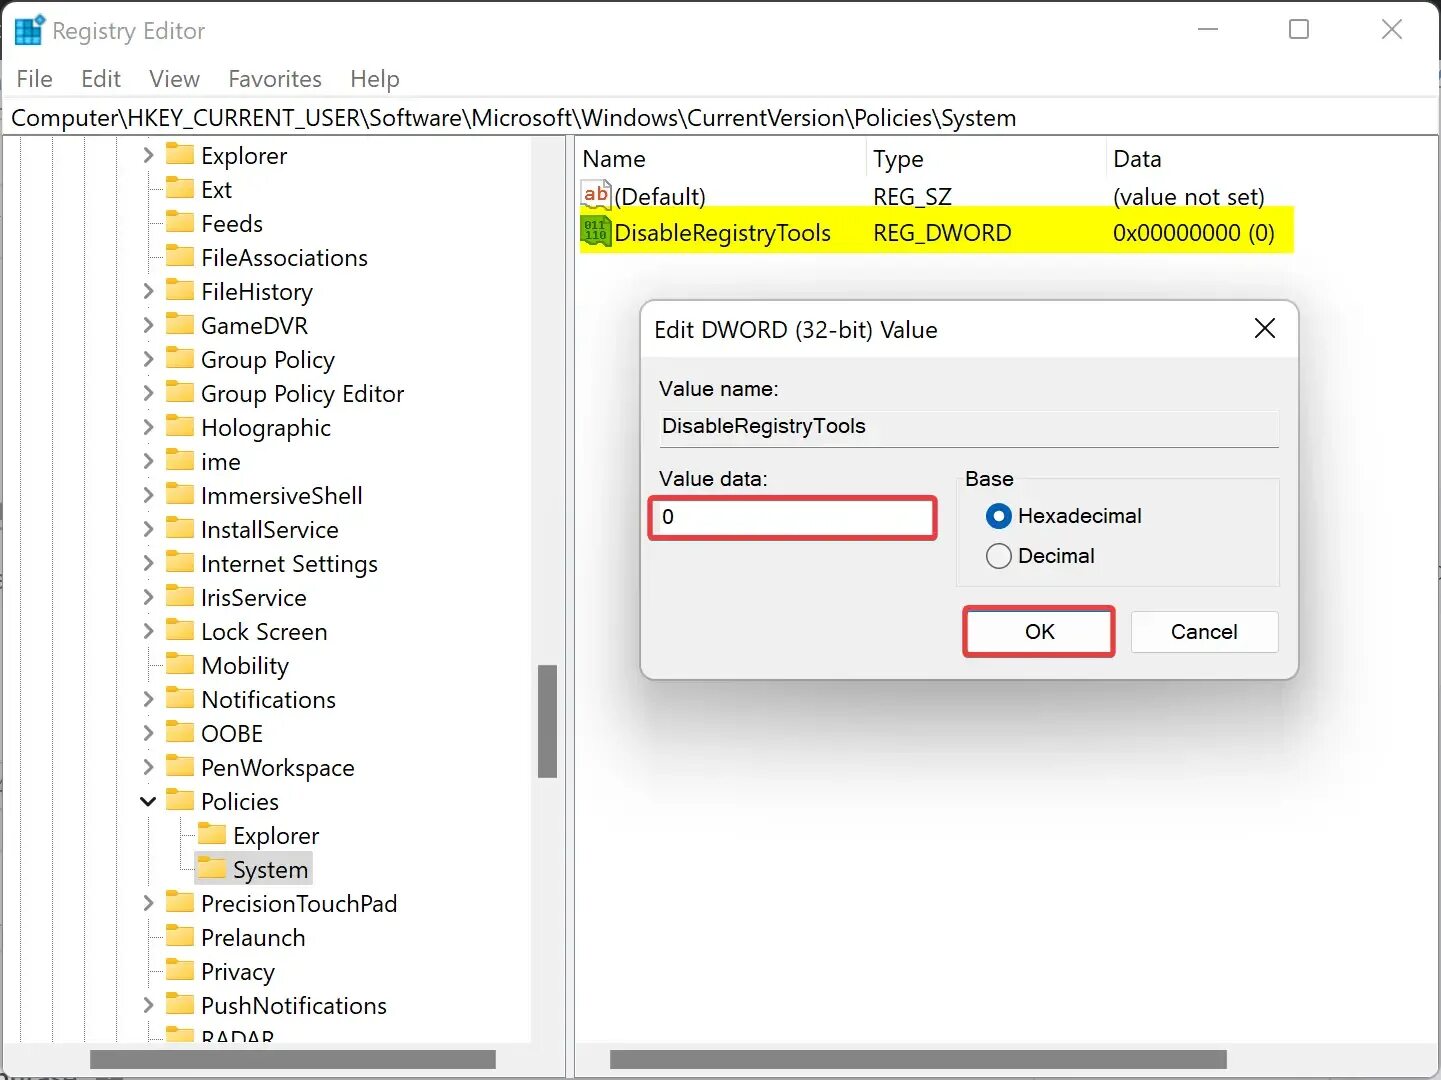1441x1080 pixels.
Task: Click the Policies folder icon
Action: tap(180, 800)
